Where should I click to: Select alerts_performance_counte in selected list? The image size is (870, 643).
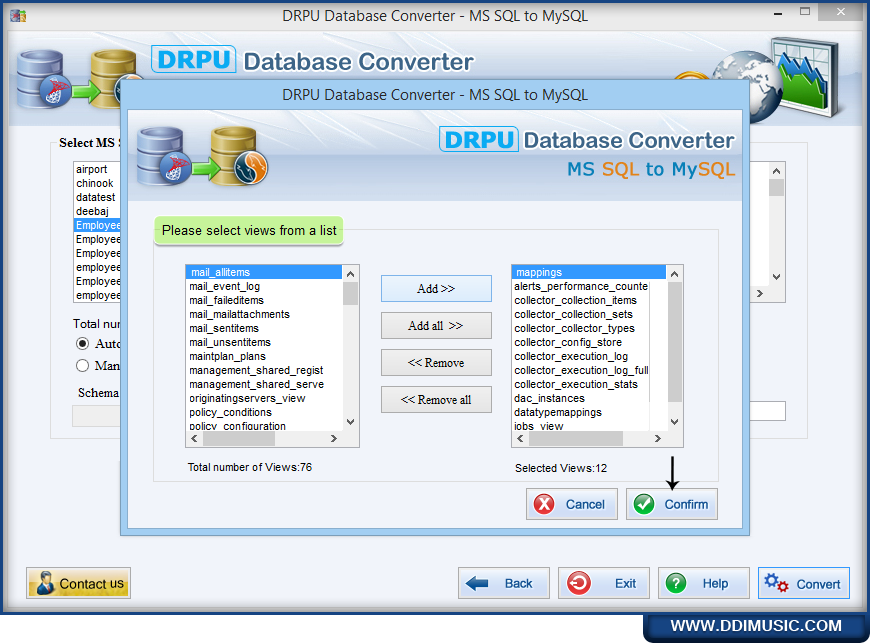point(581,286)
